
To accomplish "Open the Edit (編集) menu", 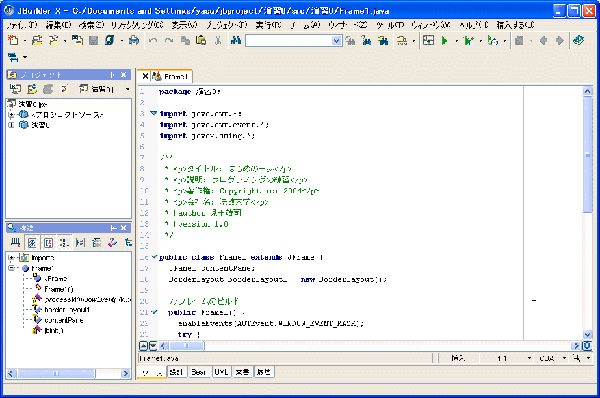I will point(59,25).
